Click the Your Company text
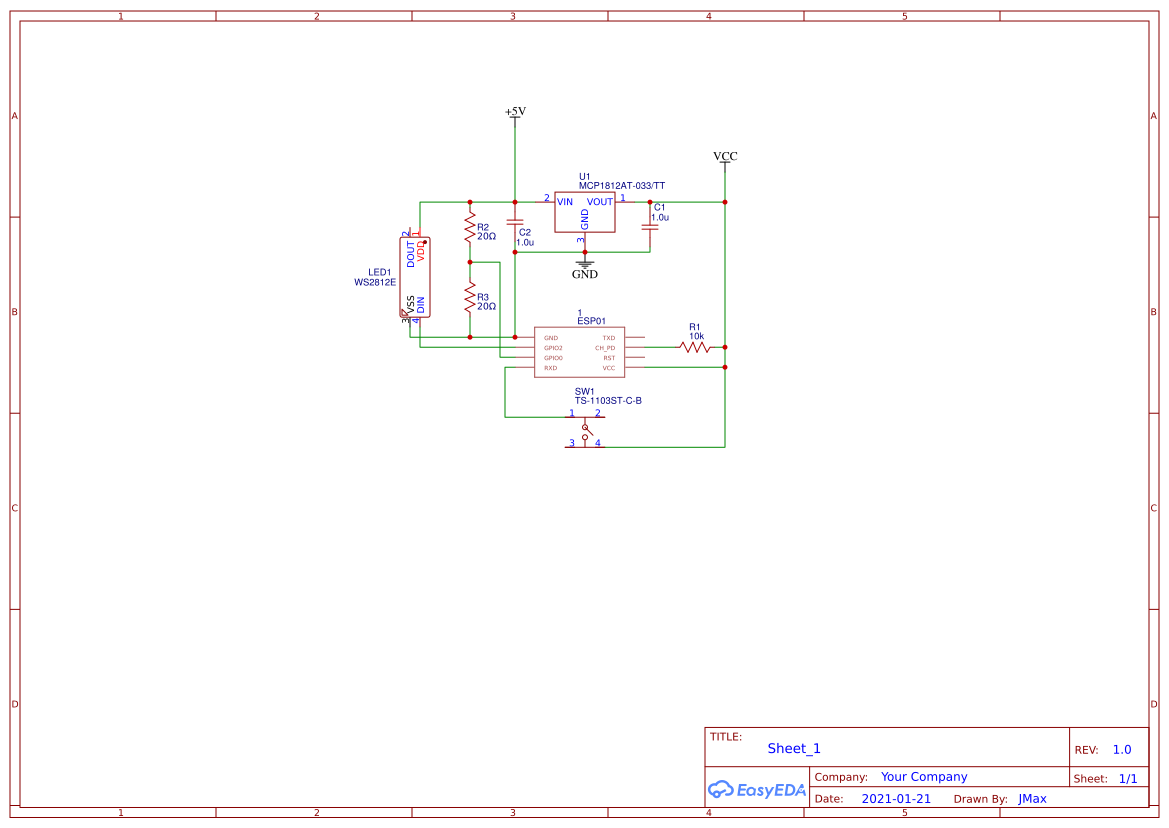The image size is (1169, 828). 924,777
